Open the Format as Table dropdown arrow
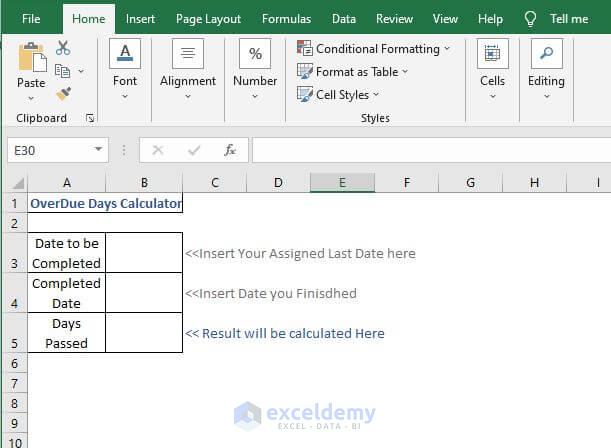The image size is (611, 448). [405, 72]
